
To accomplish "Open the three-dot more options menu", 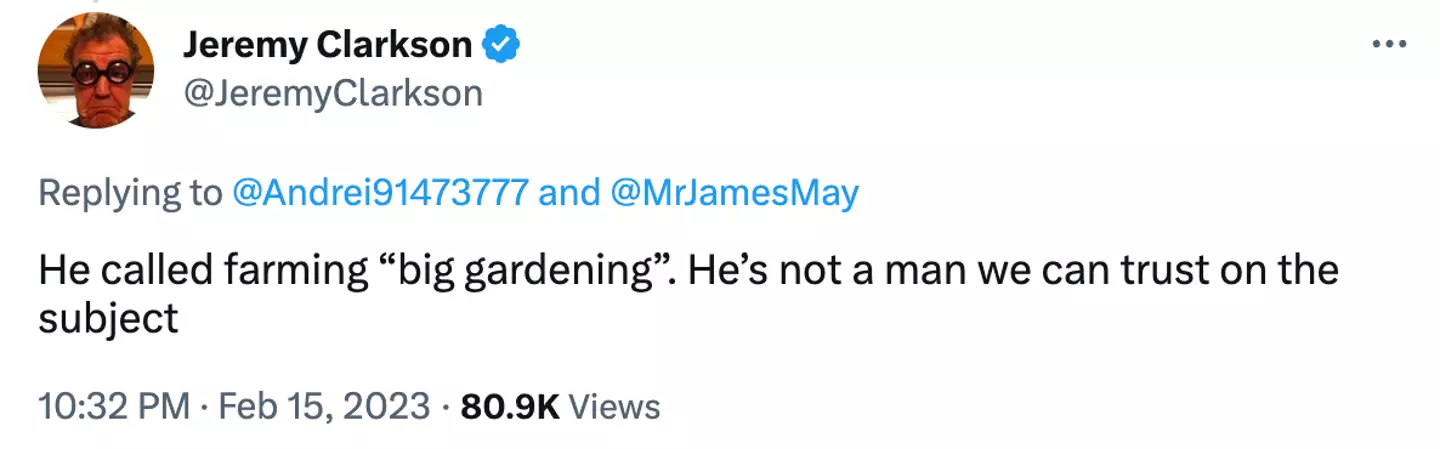I will tap(1389, 46).
